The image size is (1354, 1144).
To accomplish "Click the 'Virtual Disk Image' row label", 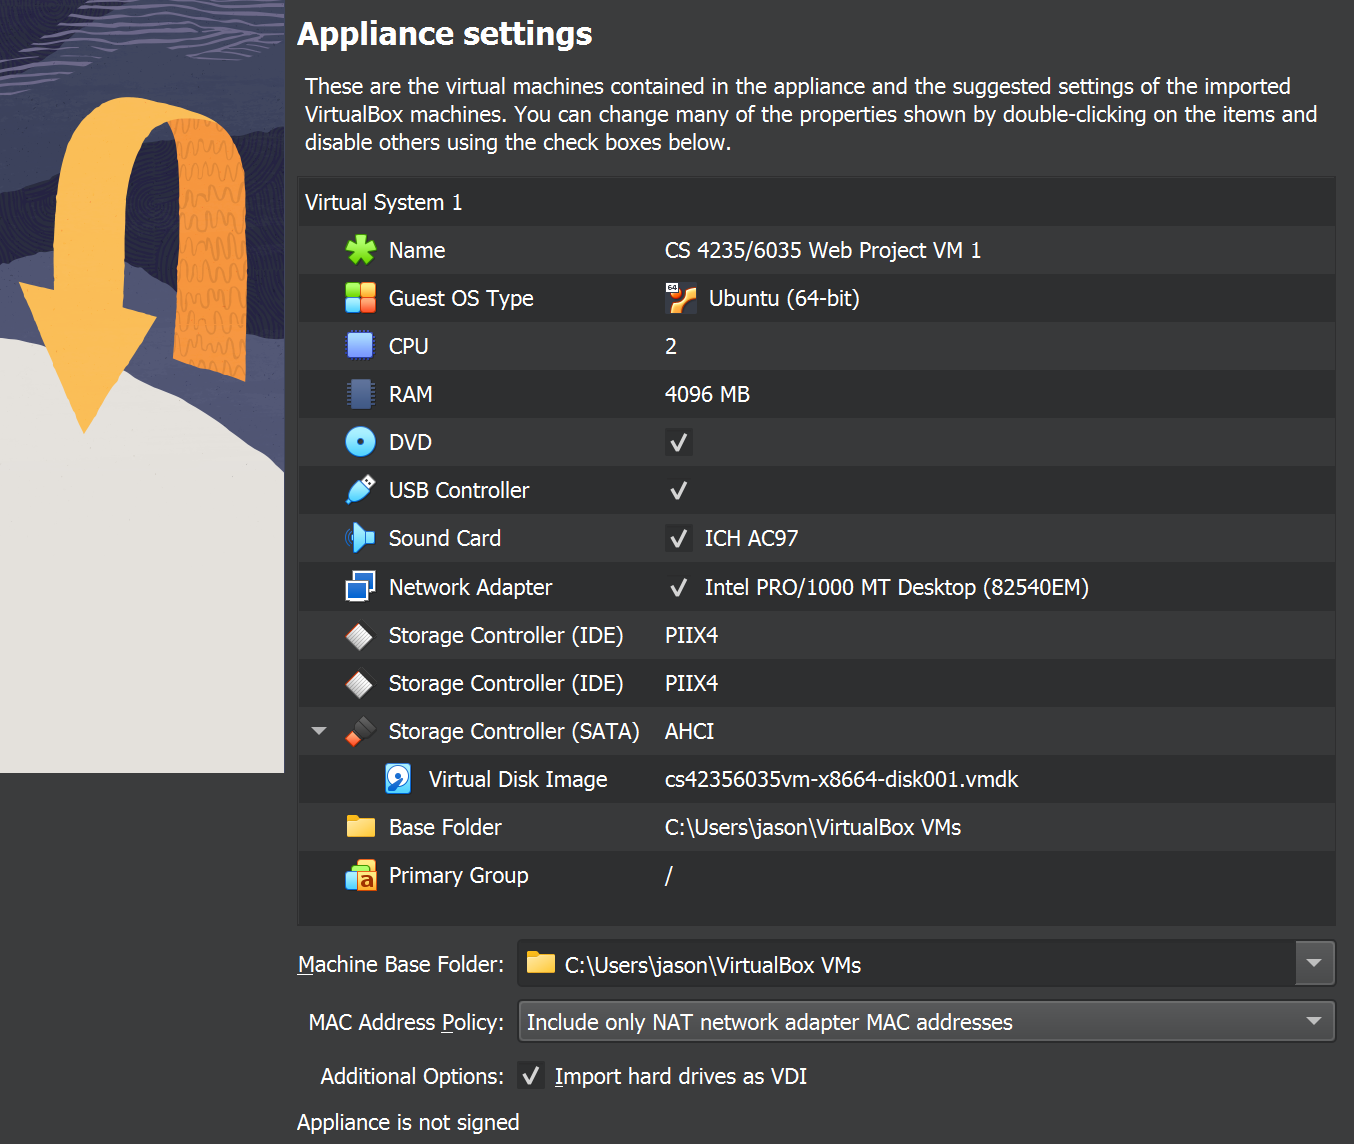I will (518, 779).
